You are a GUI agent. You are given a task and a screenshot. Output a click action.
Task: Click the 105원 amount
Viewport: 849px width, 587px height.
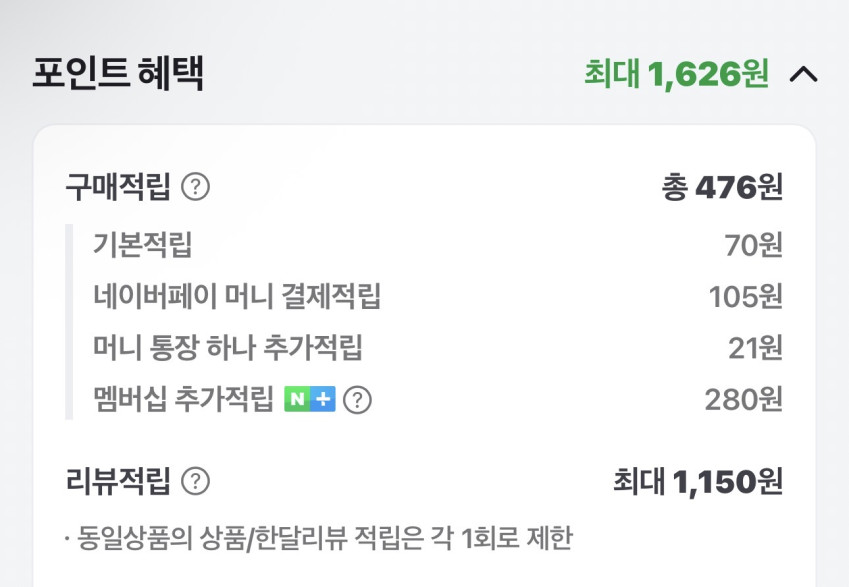click(x=745, y=296)
